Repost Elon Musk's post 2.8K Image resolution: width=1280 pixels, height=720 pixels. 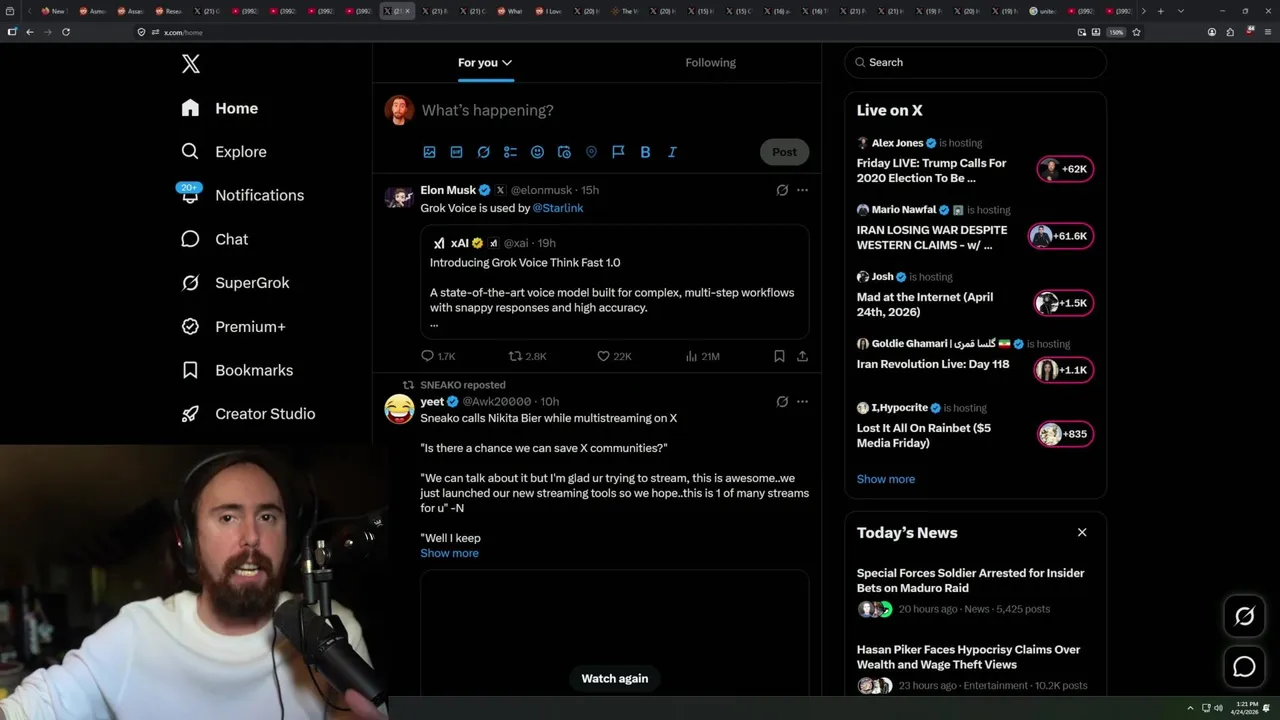pos(527,356)
